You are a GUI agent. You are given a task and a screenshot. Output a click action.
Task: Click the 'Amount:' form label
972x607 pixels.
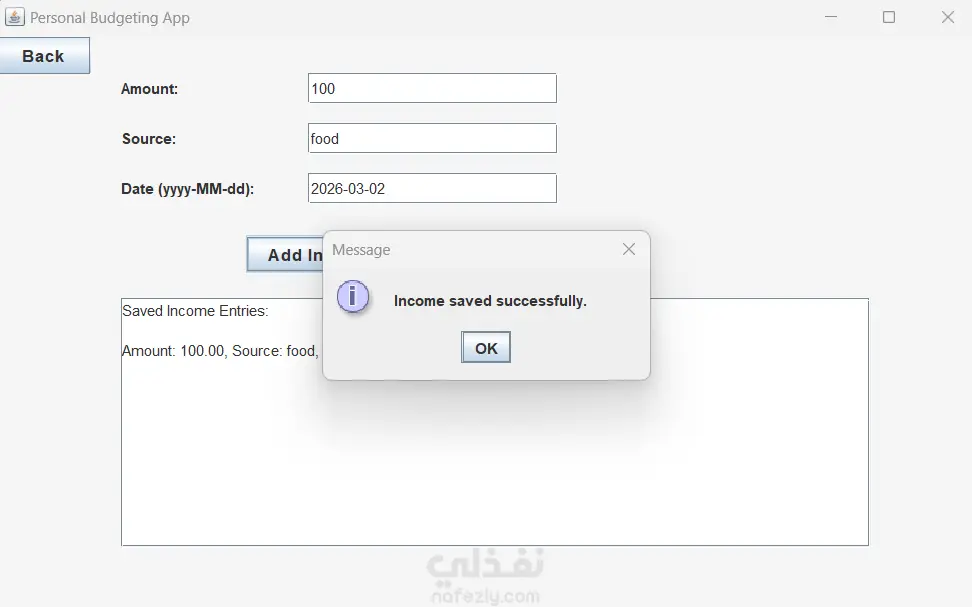point(149,89)
